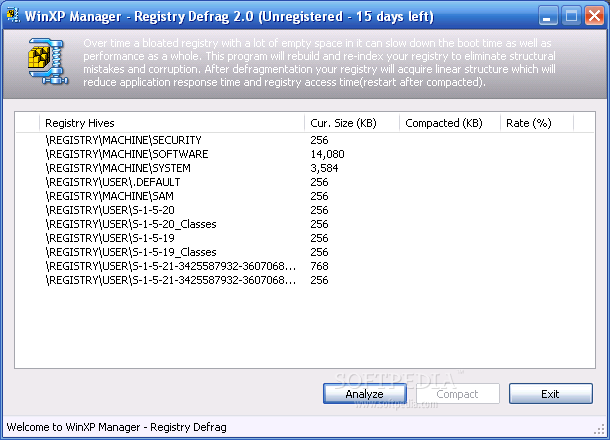Select the S-1-5-21 hive row sized 256
This screenshot has width=610, height=440.
[x=305, y=280]
